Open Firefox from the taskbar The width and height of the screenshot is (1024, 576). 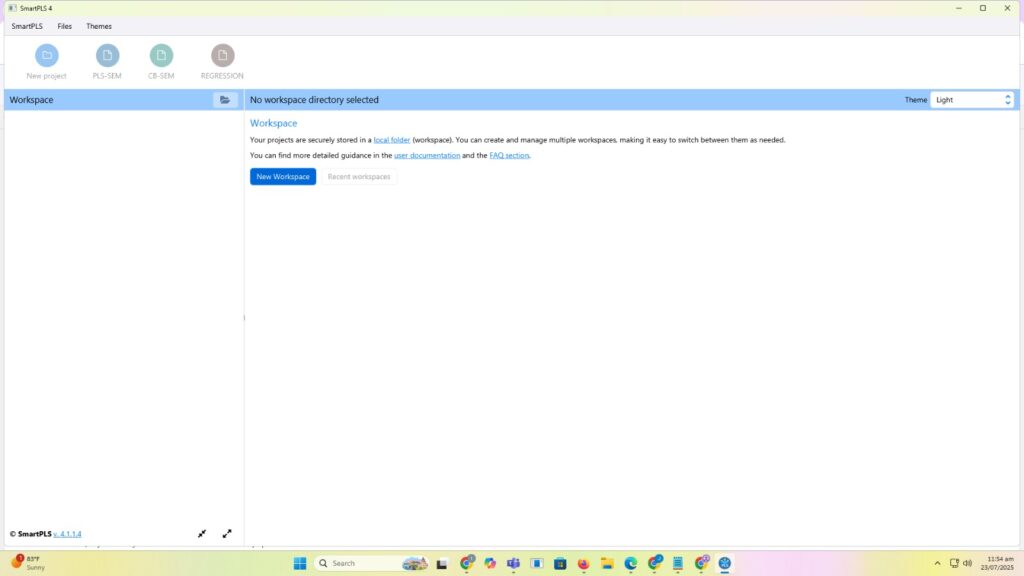coord(584,563)
